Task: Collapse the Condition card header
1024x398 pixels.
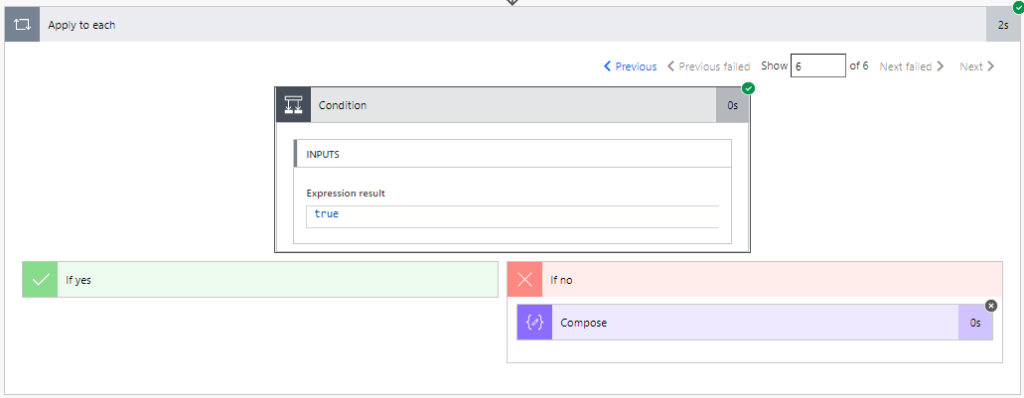Action: pos(513,105)
